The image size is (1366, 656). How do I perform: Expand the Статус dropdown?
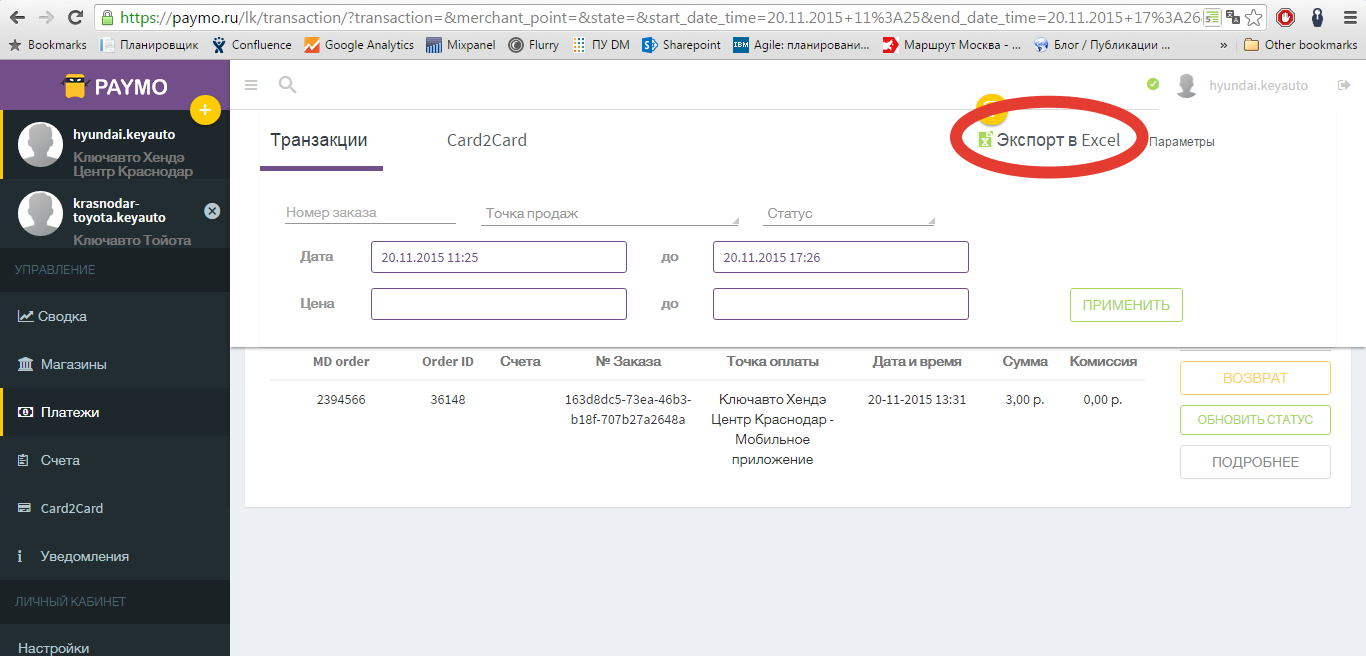[x=849, y=214]
